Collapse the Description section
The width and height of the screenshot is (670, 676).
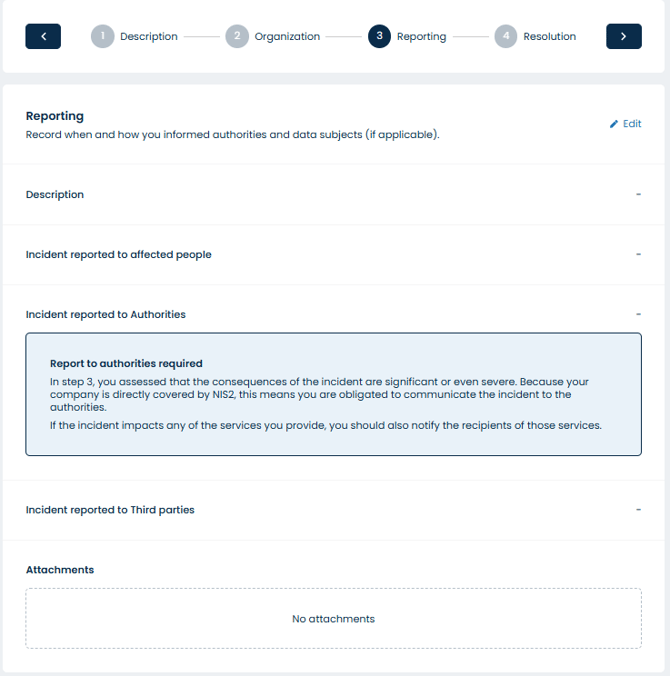pyautogui.click(x=638, y=194)
